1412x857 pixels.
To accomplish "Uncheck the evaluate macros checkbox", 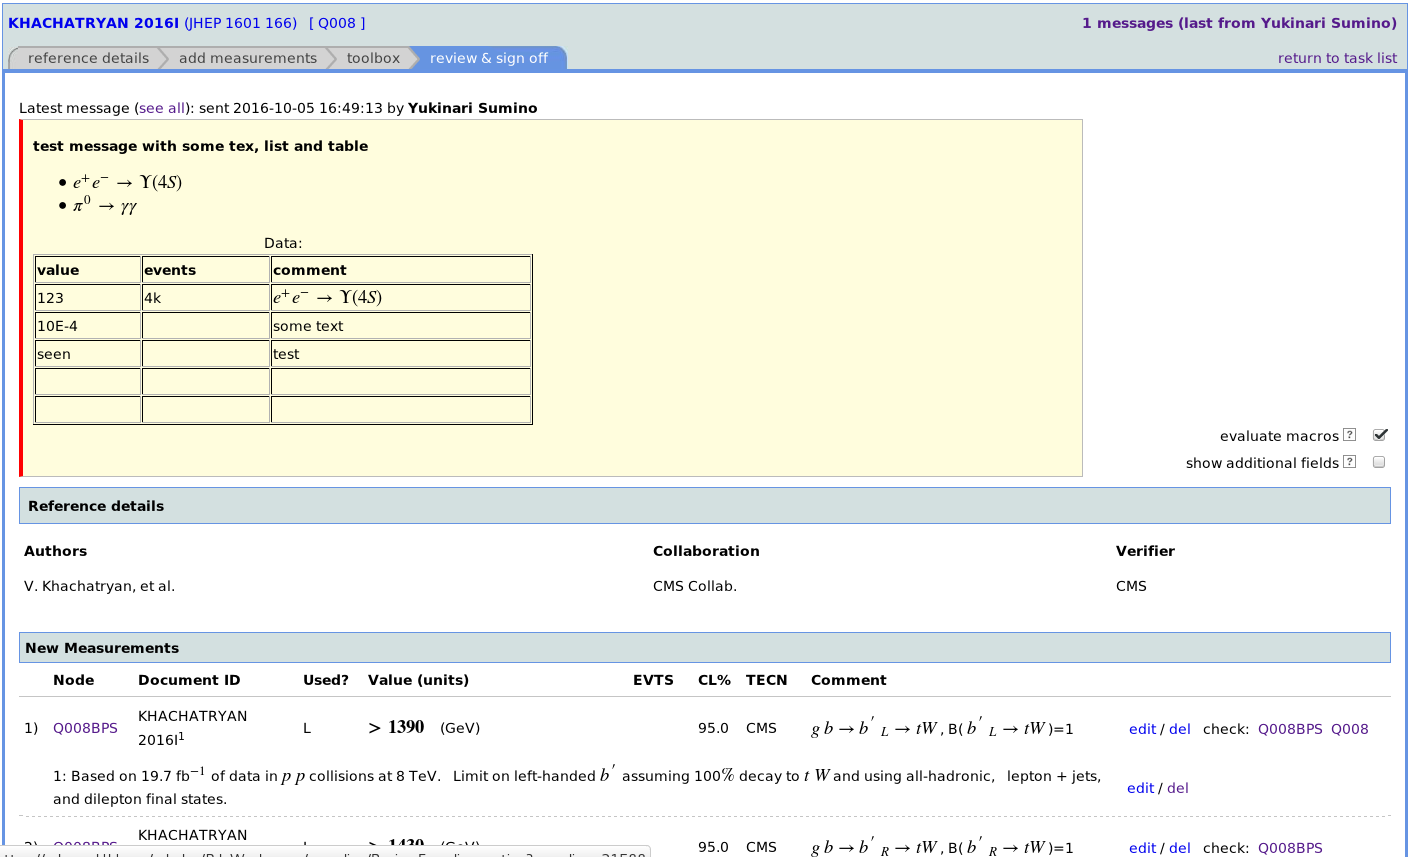I will [1380, 435].
